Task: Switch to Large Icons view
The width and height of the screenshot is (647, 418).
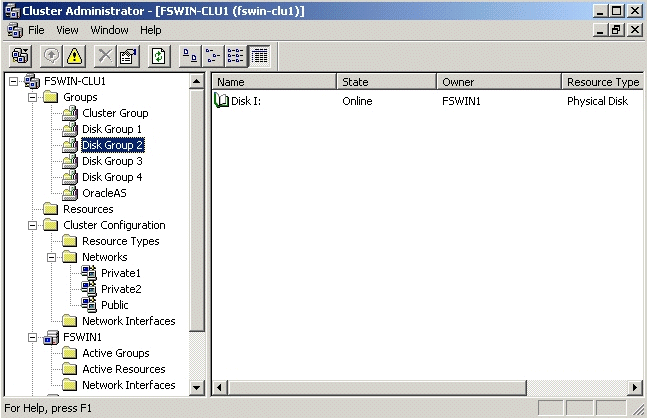Action: pyautogui.click(x=190, y=56)
